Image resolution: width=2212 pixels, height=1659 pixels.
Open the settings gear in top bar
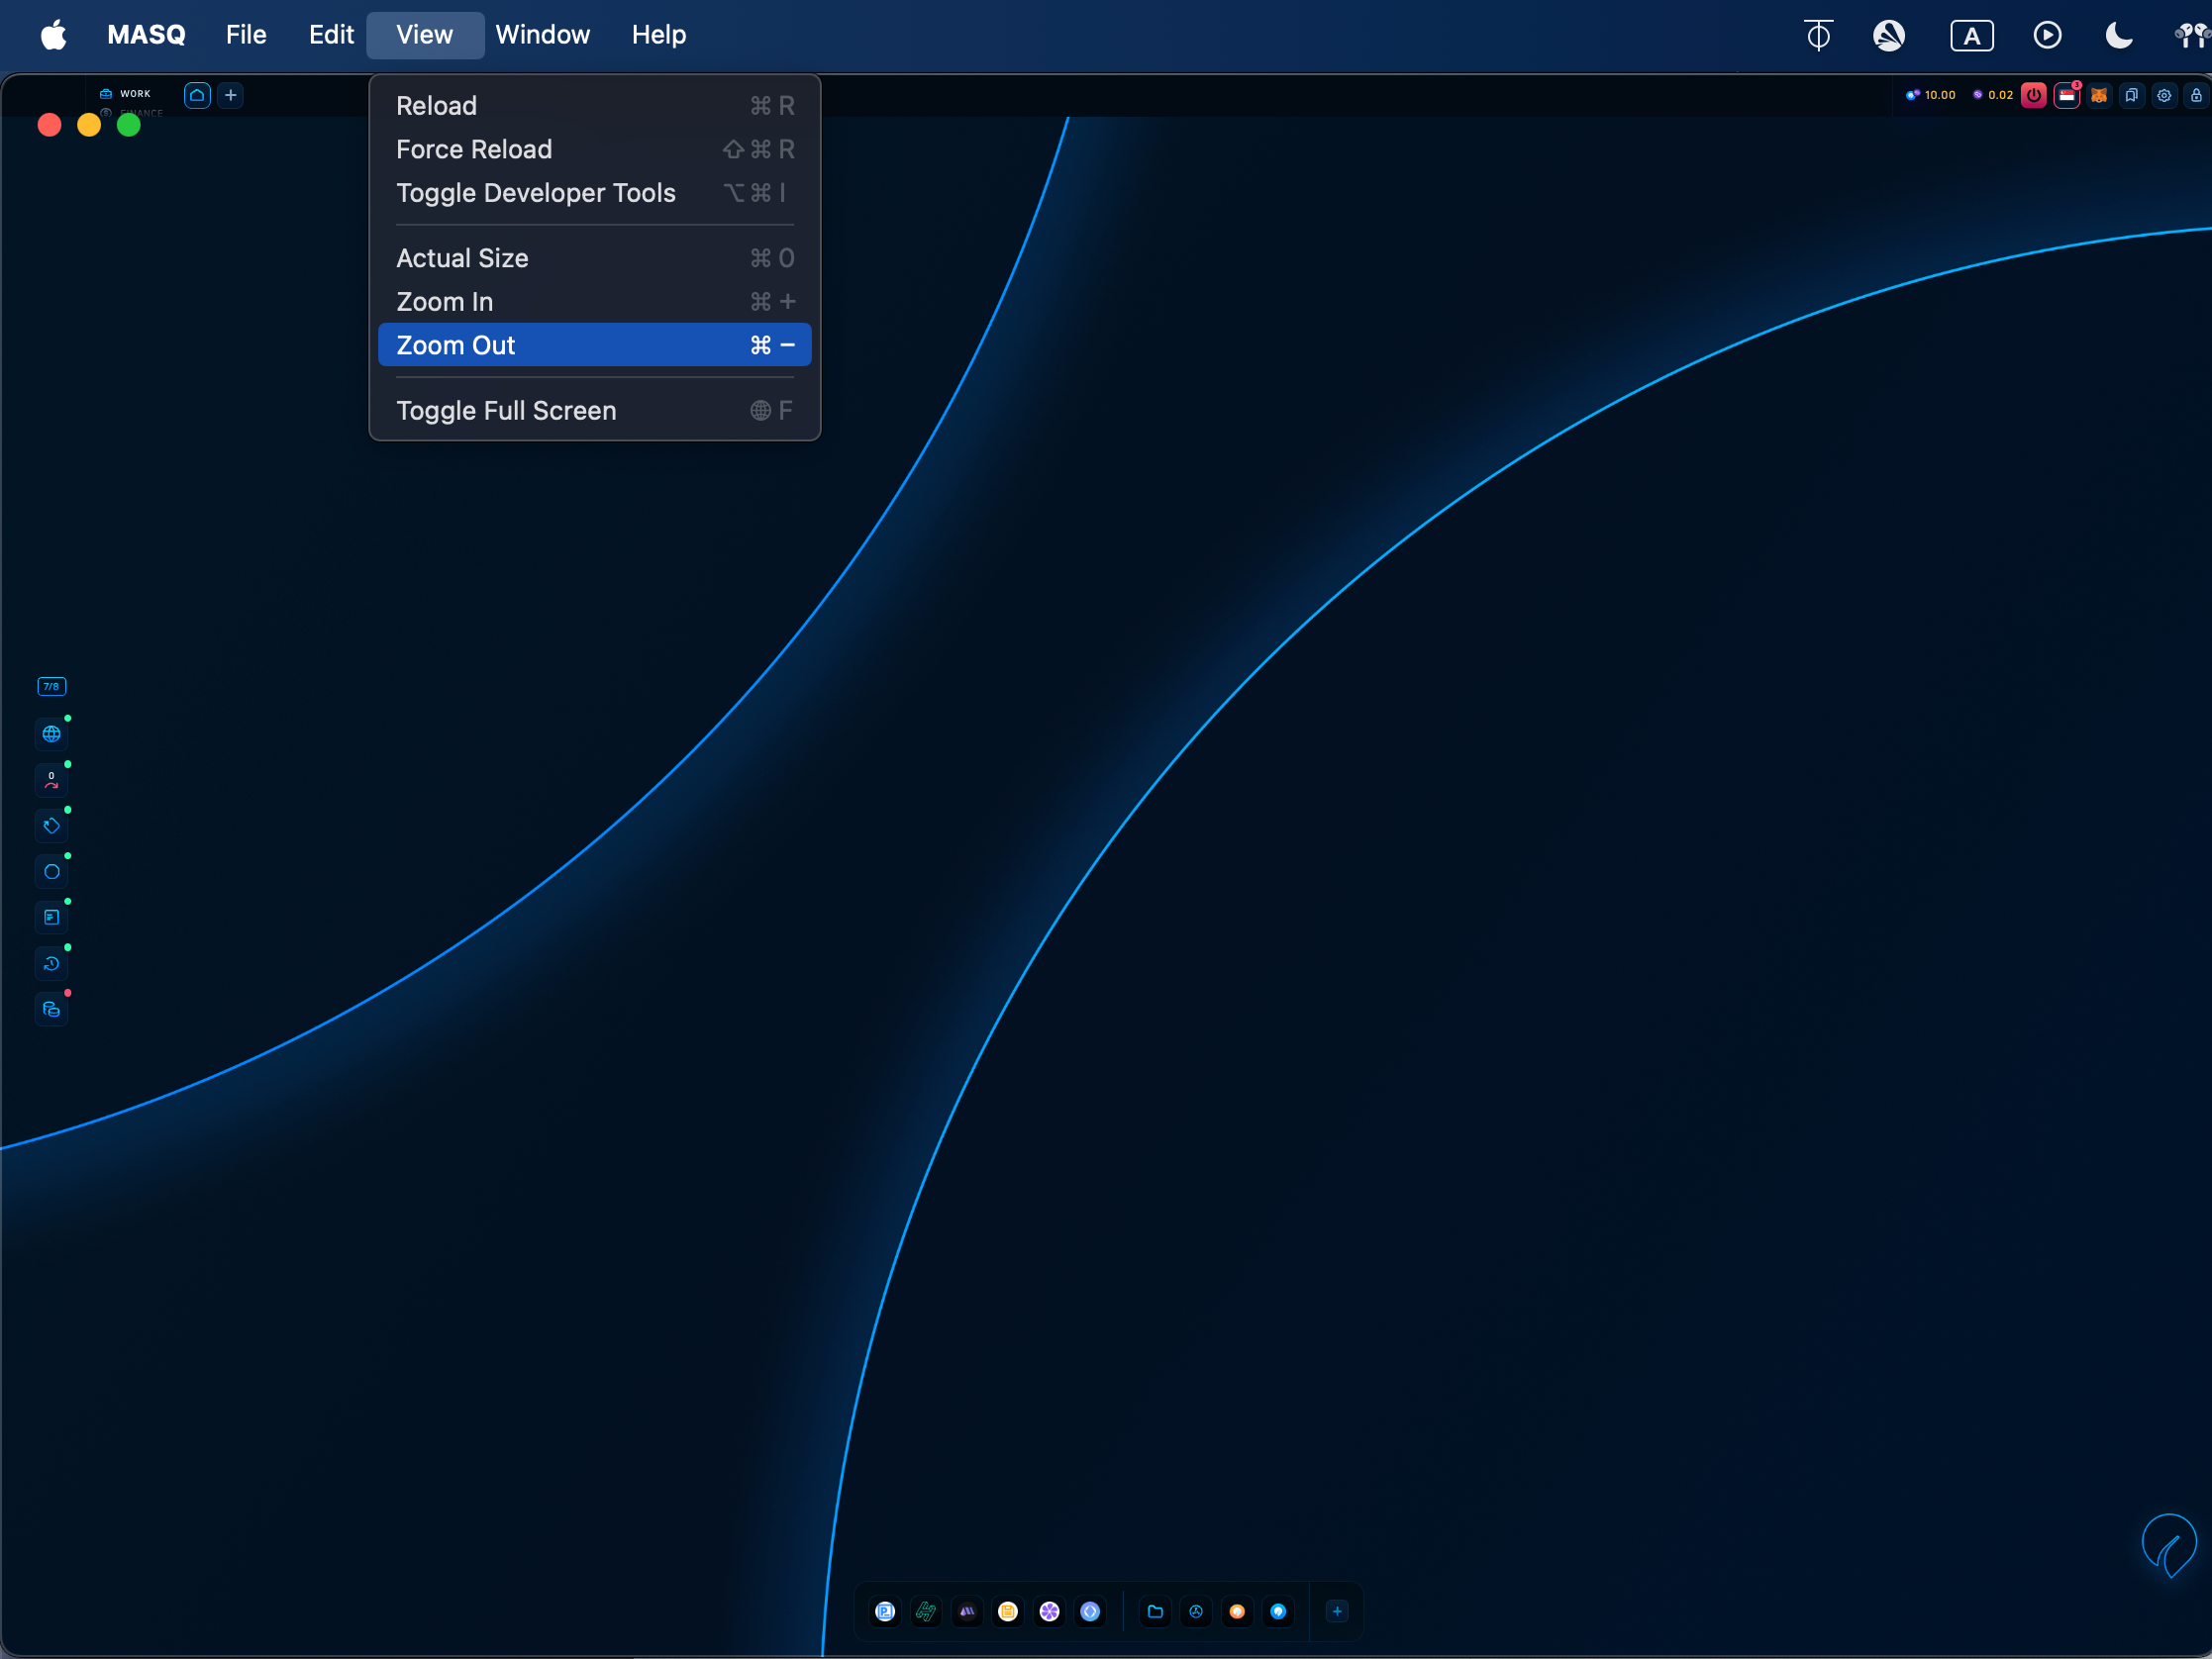tap(2164, 95)
